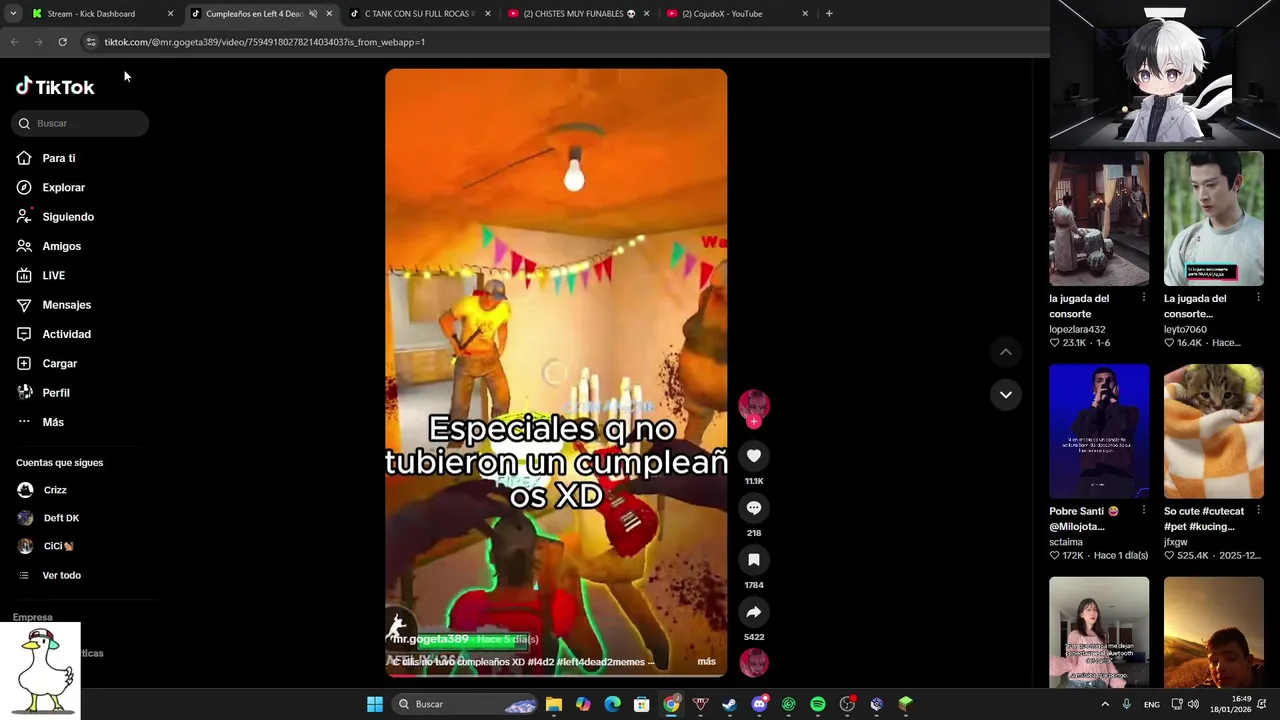Go back in browser history
Screen dimensions: 1280x720
14,42
